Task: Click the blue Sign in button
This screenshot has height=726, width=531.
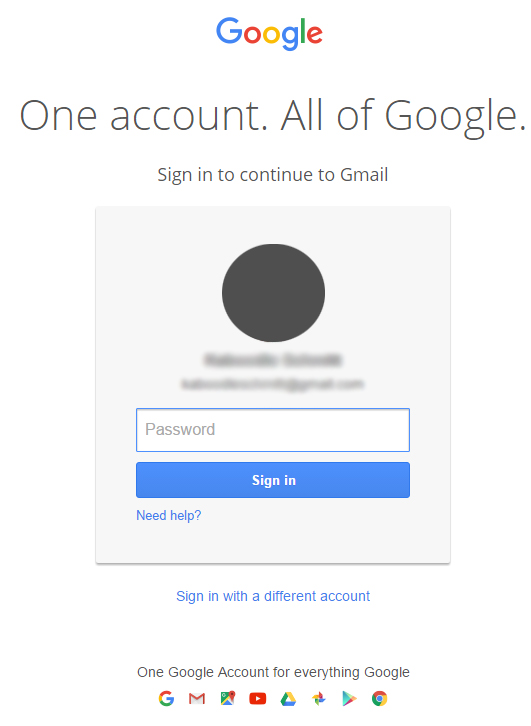Action: point(273,480)
